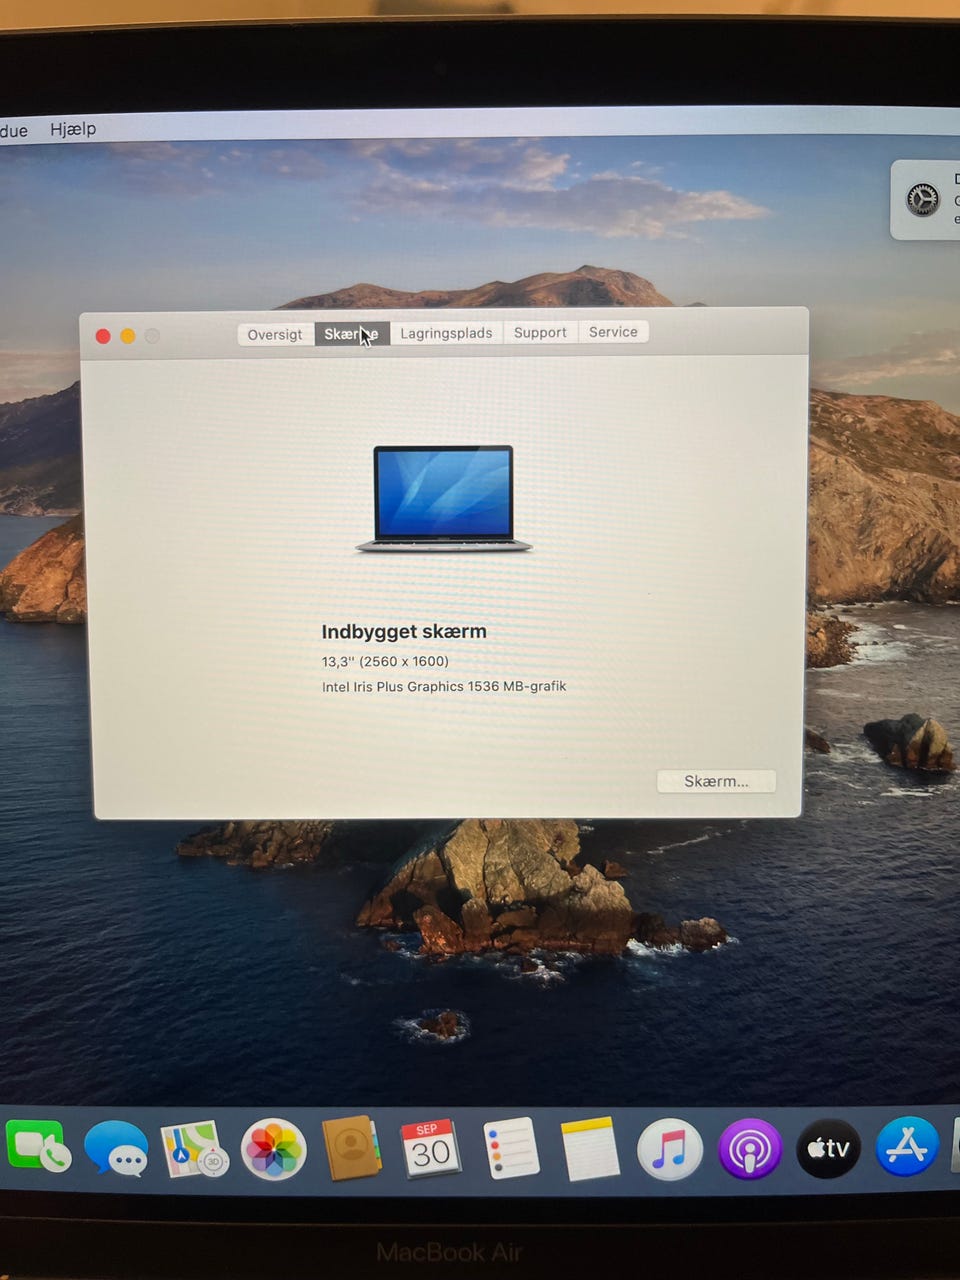960x1280 pixels.
Task: Select the Support tab
Action: coord(540,332)
